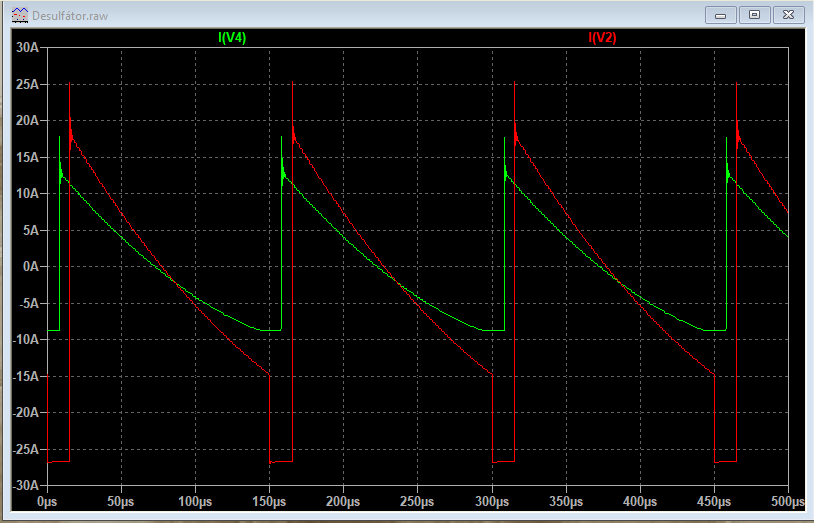Click the -25A vertical axis label
814x523 pixels.
point(26,449)
